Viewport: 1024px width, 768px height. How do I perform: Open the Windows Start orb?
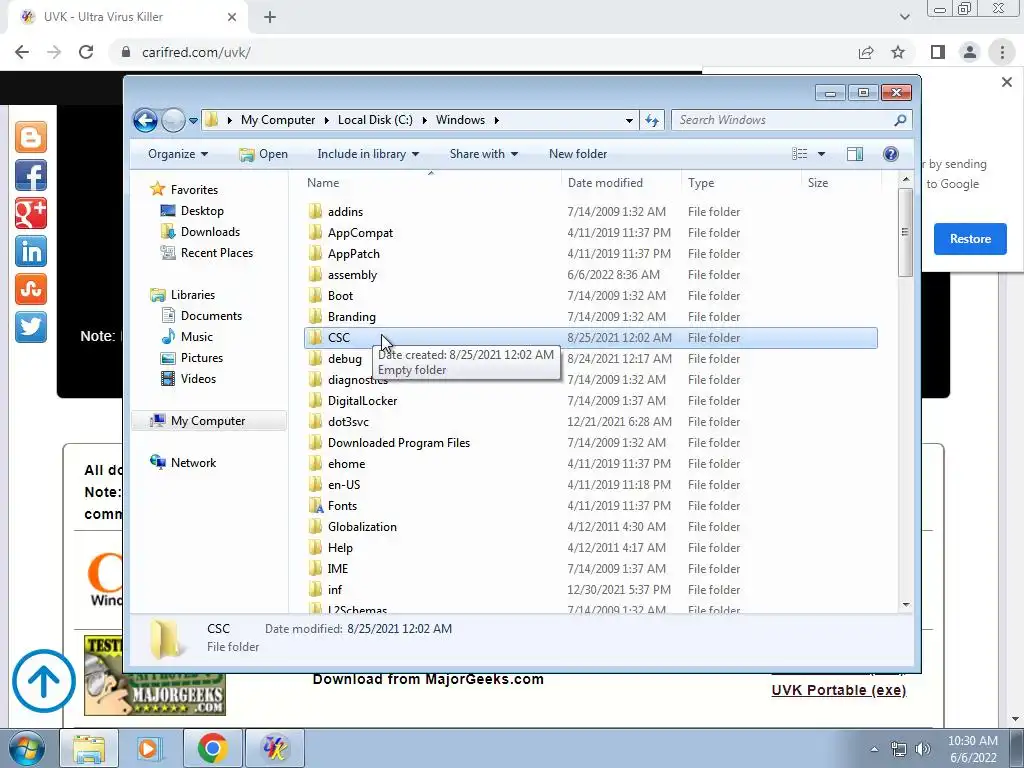click(x=26, y=748)
